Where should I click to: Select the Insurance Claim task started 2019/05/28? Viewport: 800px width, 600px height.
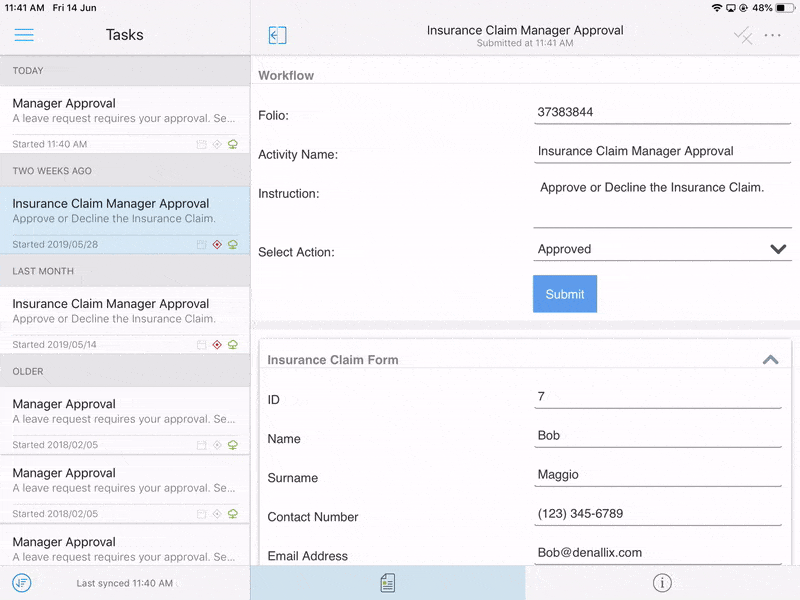tap(125, 220)
